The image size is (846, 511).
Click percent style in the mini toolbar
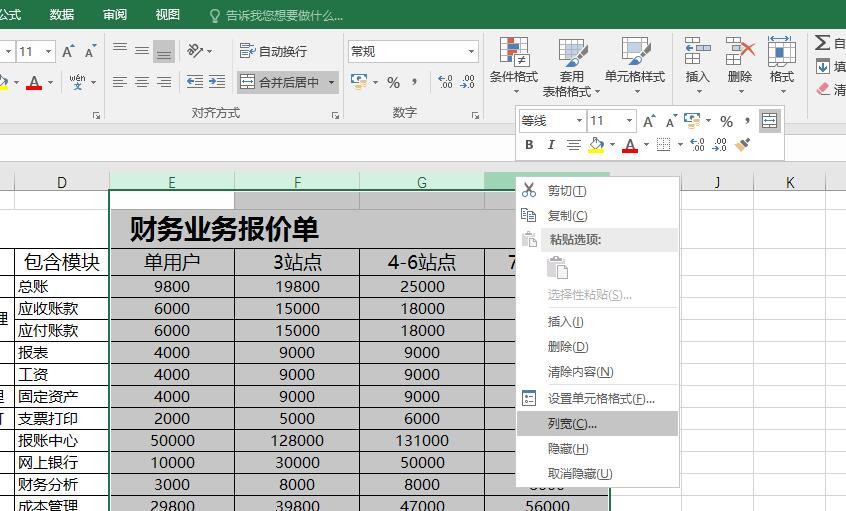click(726, 121)
